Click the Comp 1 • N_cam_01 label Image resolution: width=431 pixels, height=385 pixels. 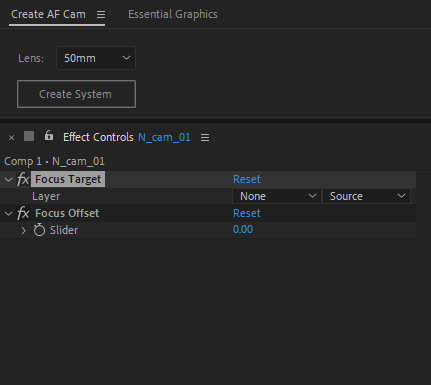(x=54, y=161)
